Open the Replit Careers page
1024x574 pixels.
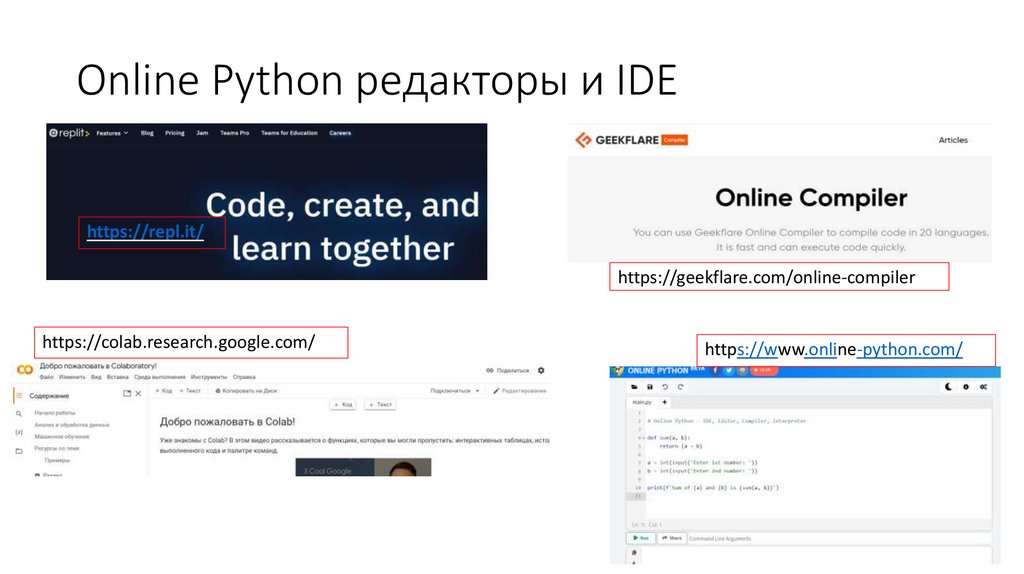[x=340, y=133]
